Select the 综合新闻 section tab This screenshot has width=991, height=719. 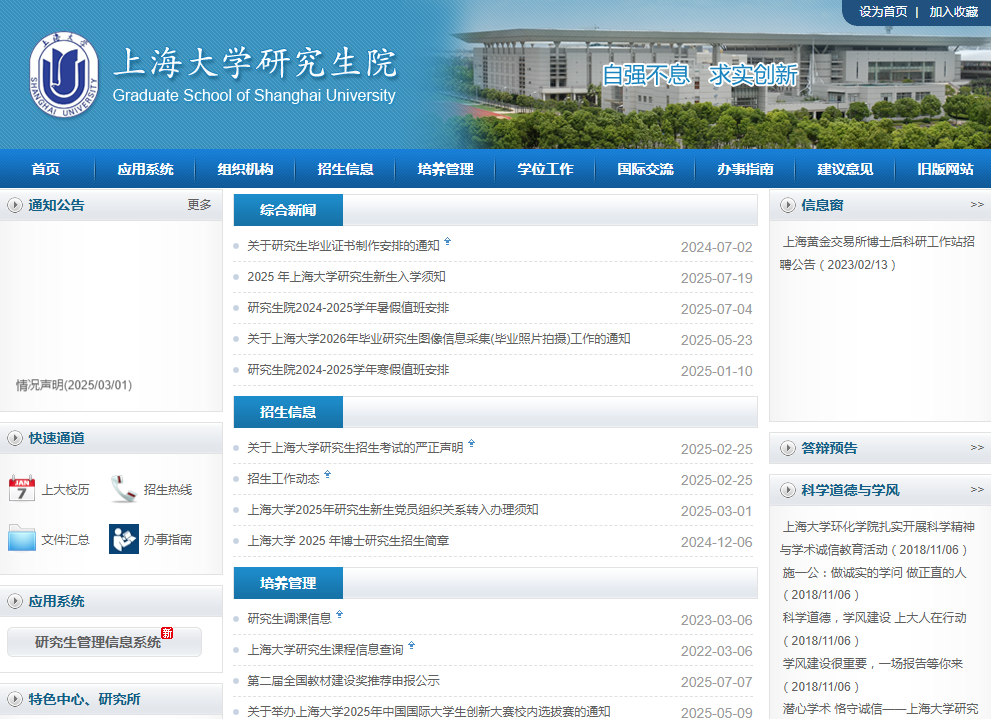tap(288, 210)
